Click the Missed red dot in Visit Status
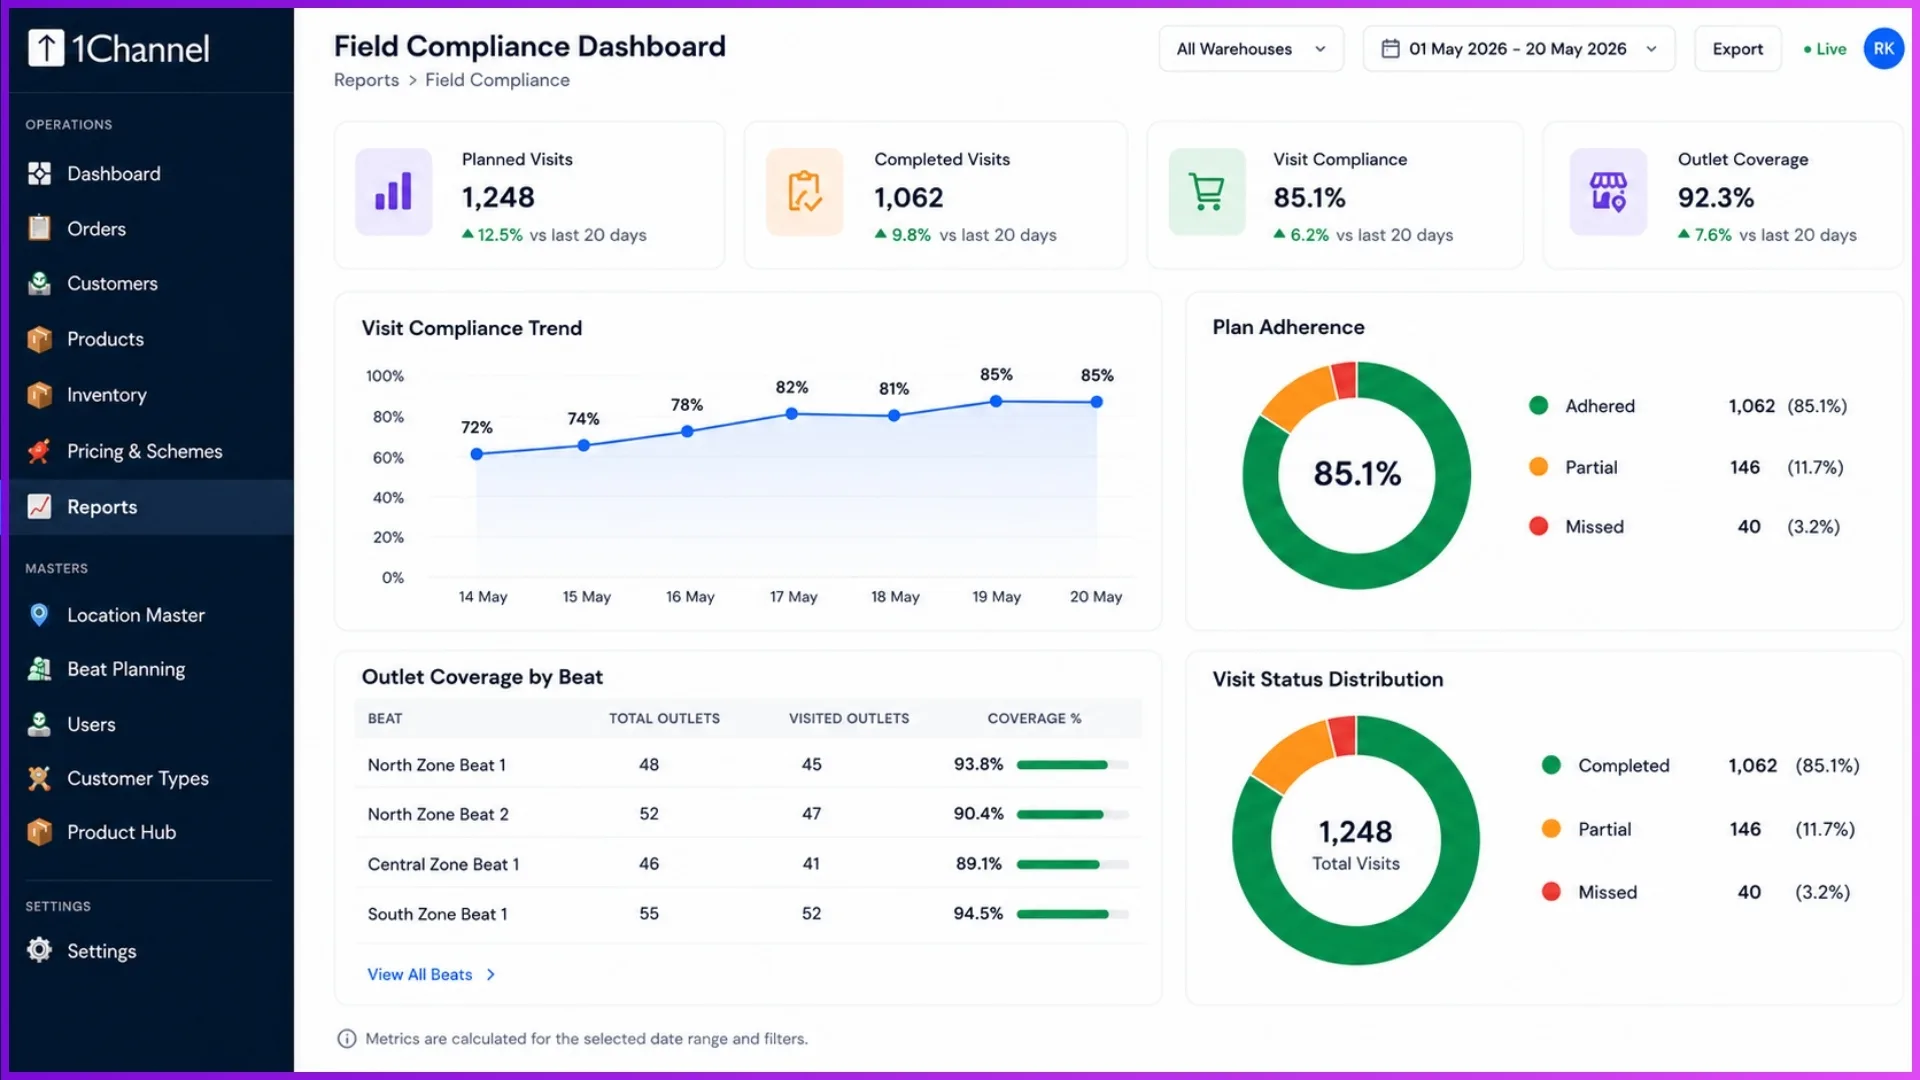 1551,892
